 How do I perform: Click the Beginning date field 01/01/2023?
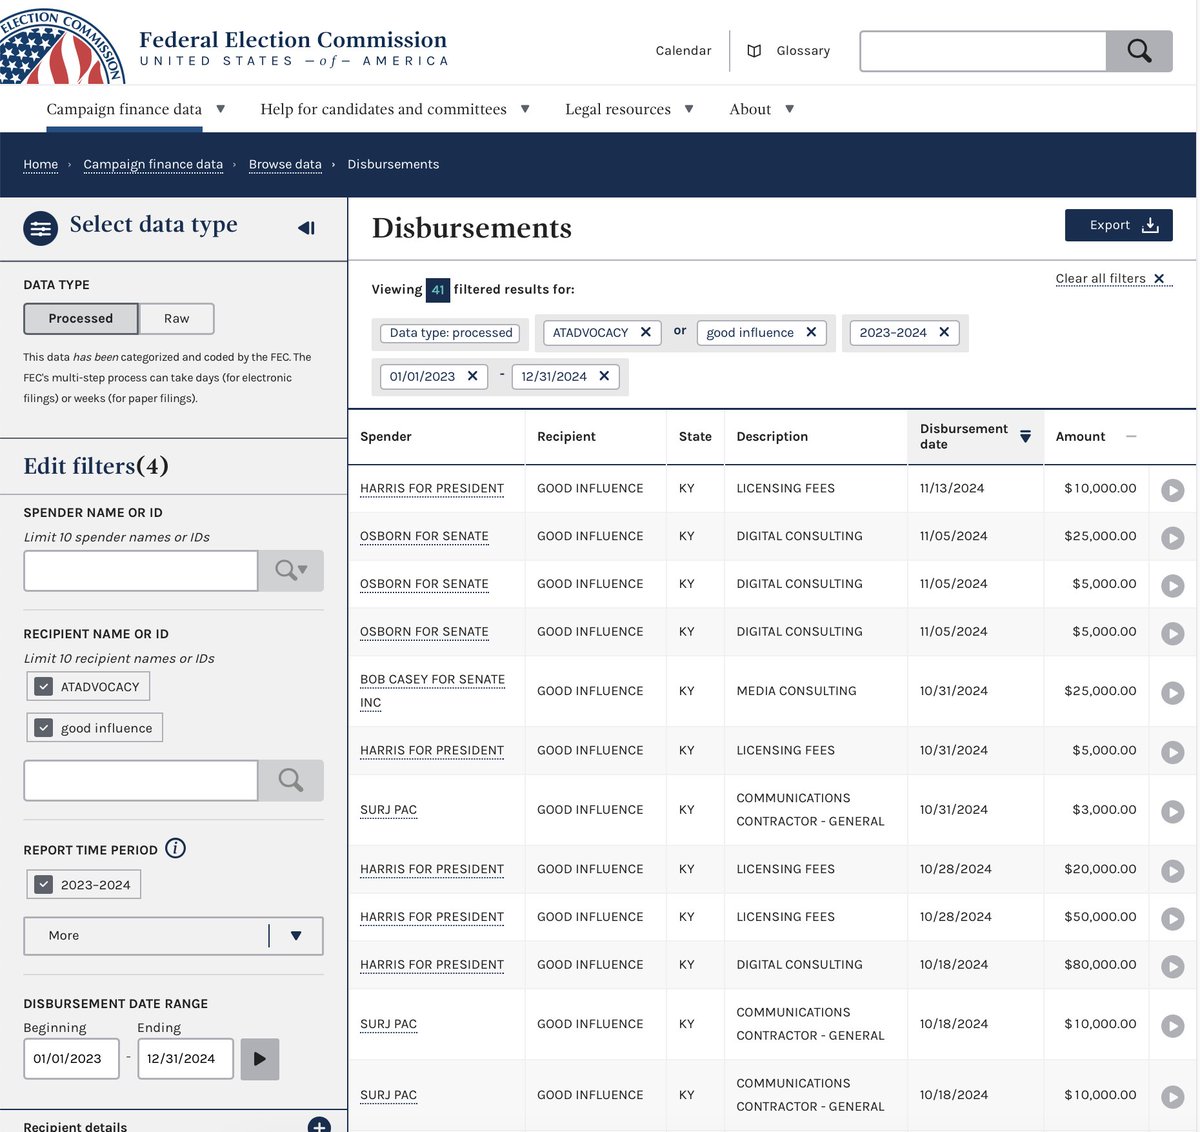pos(71,1059)
